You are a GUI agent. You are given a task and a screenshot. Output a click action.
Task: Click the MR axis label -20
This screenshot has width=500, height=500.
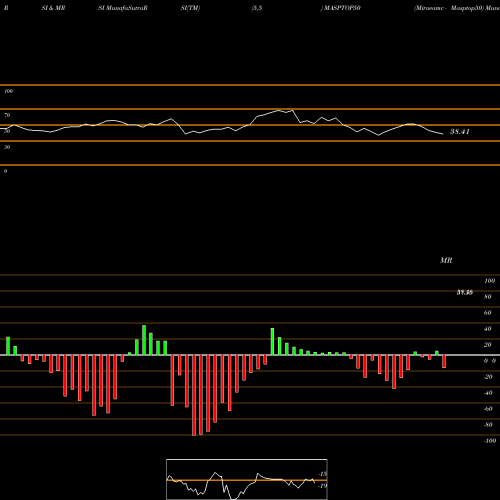pos(488,377)
